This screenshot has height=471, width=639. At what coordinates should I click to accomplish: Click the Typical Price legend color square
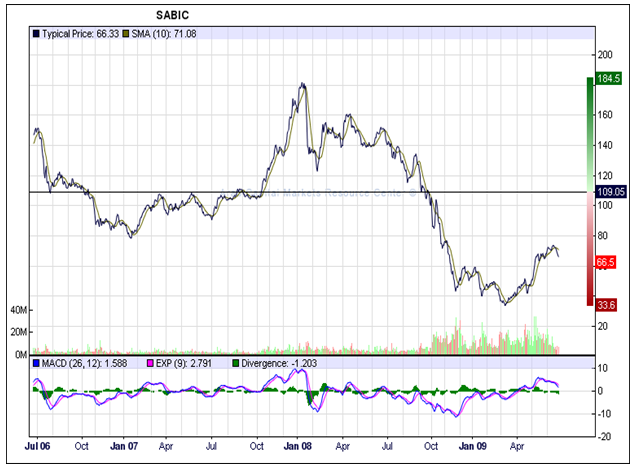[36, 33]
